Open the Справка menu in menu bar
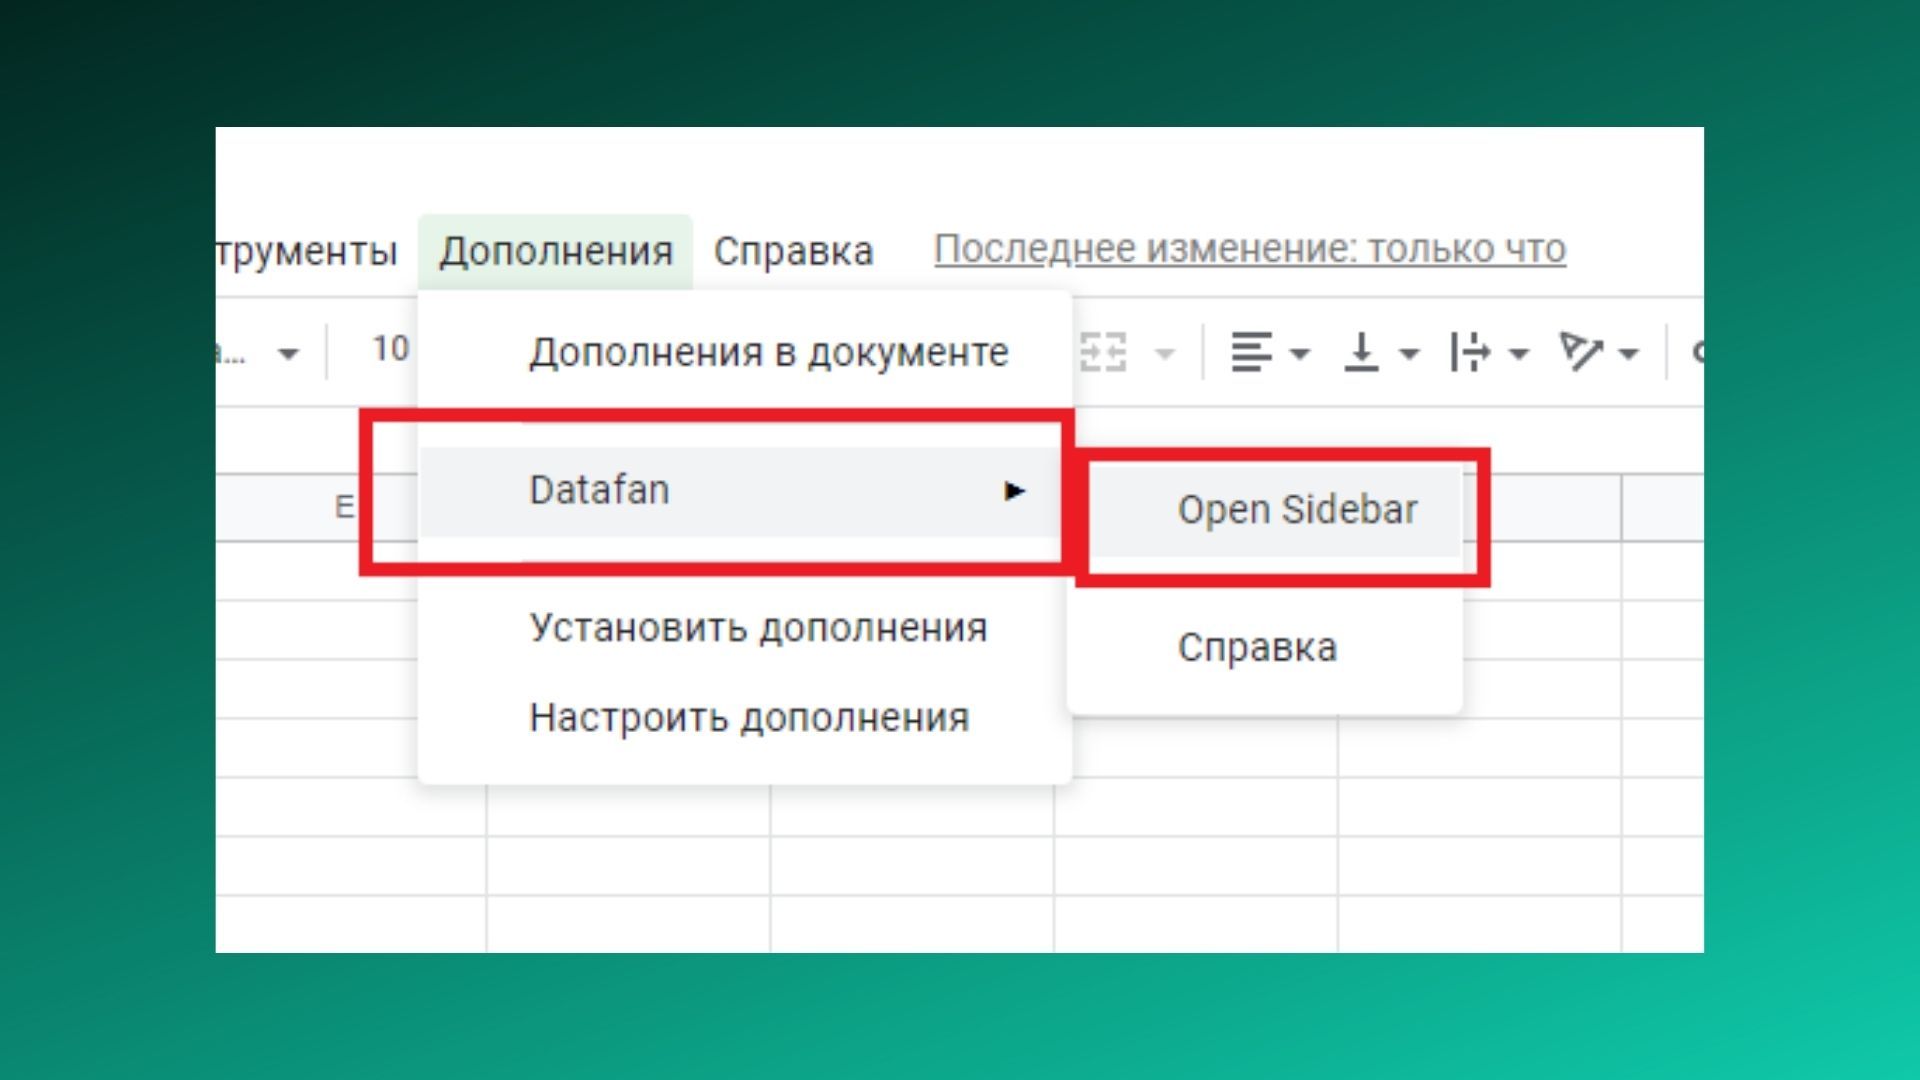This screenshot has width=1920, height=1080. (x=793, y=251)
